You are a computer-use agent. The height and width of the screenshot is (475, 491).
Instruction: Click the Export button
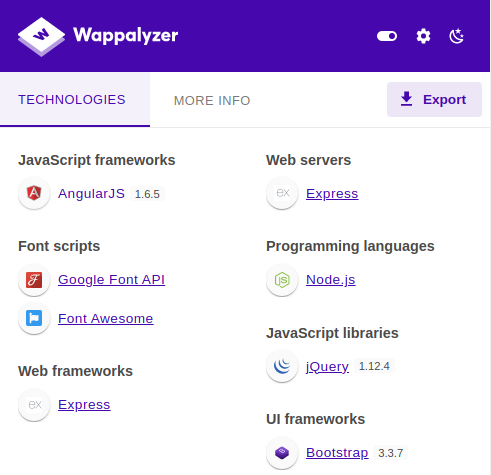[434, 99]
